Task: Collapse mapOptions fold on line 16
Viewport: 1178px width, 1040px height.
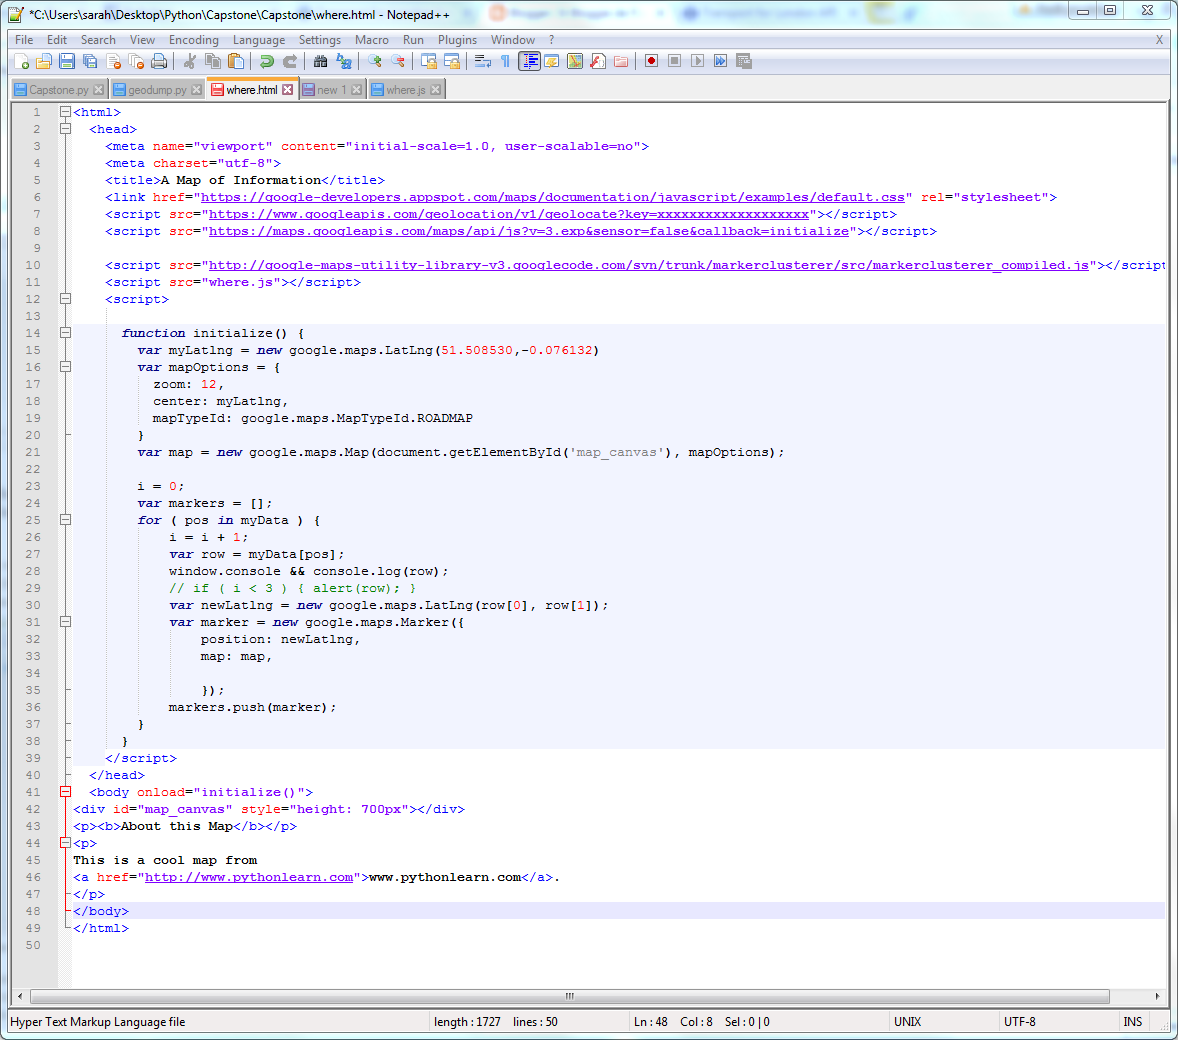Action: 65,367
